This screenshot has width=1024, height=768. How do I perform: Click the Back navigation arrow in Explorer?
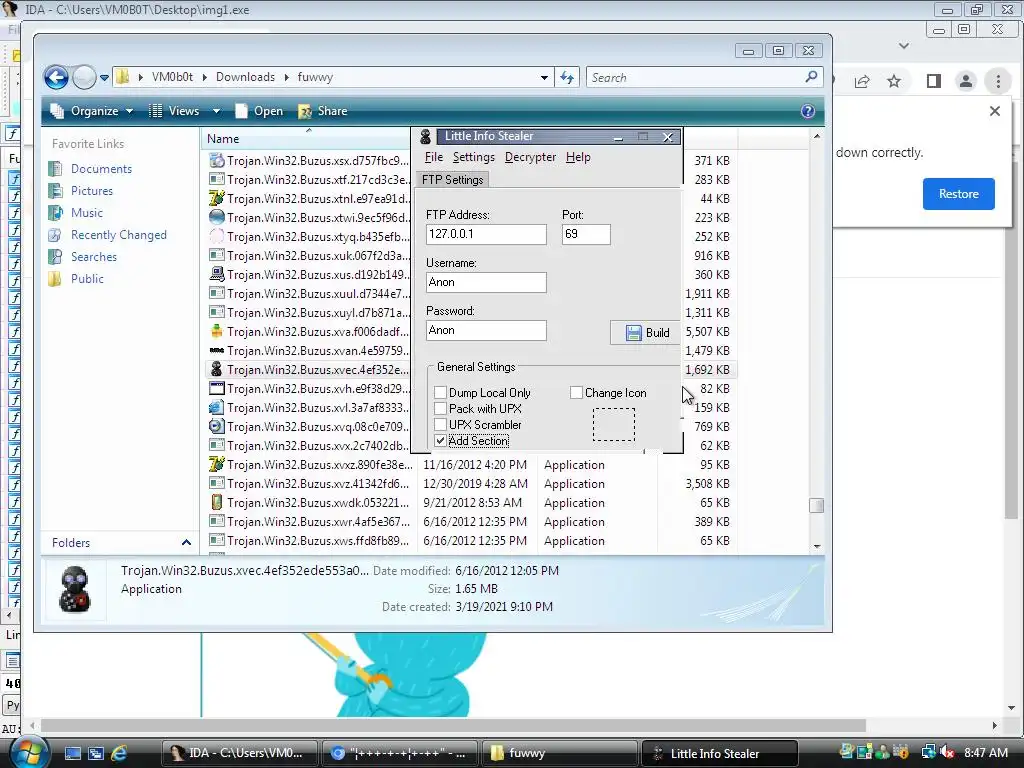tap(56, 78)
